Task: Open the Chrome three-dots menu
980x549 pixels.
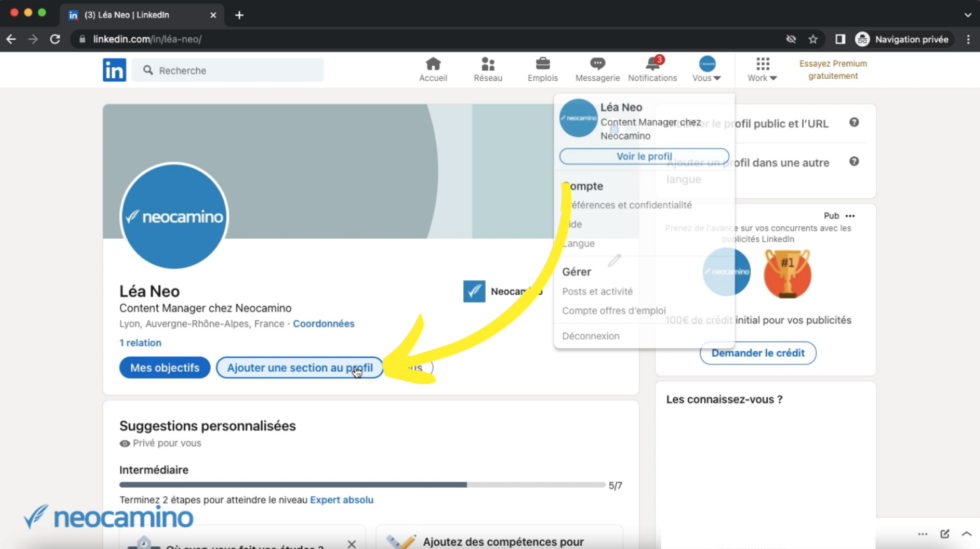Action: click(968, 39)
